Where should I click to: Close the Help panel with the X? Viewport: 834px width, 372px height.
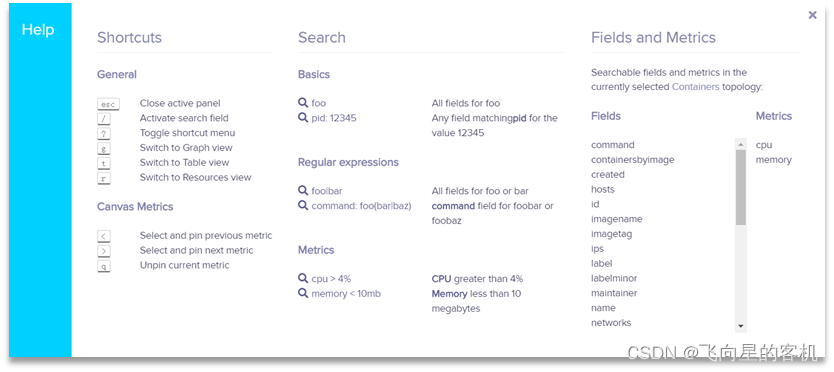pos(812,15)
